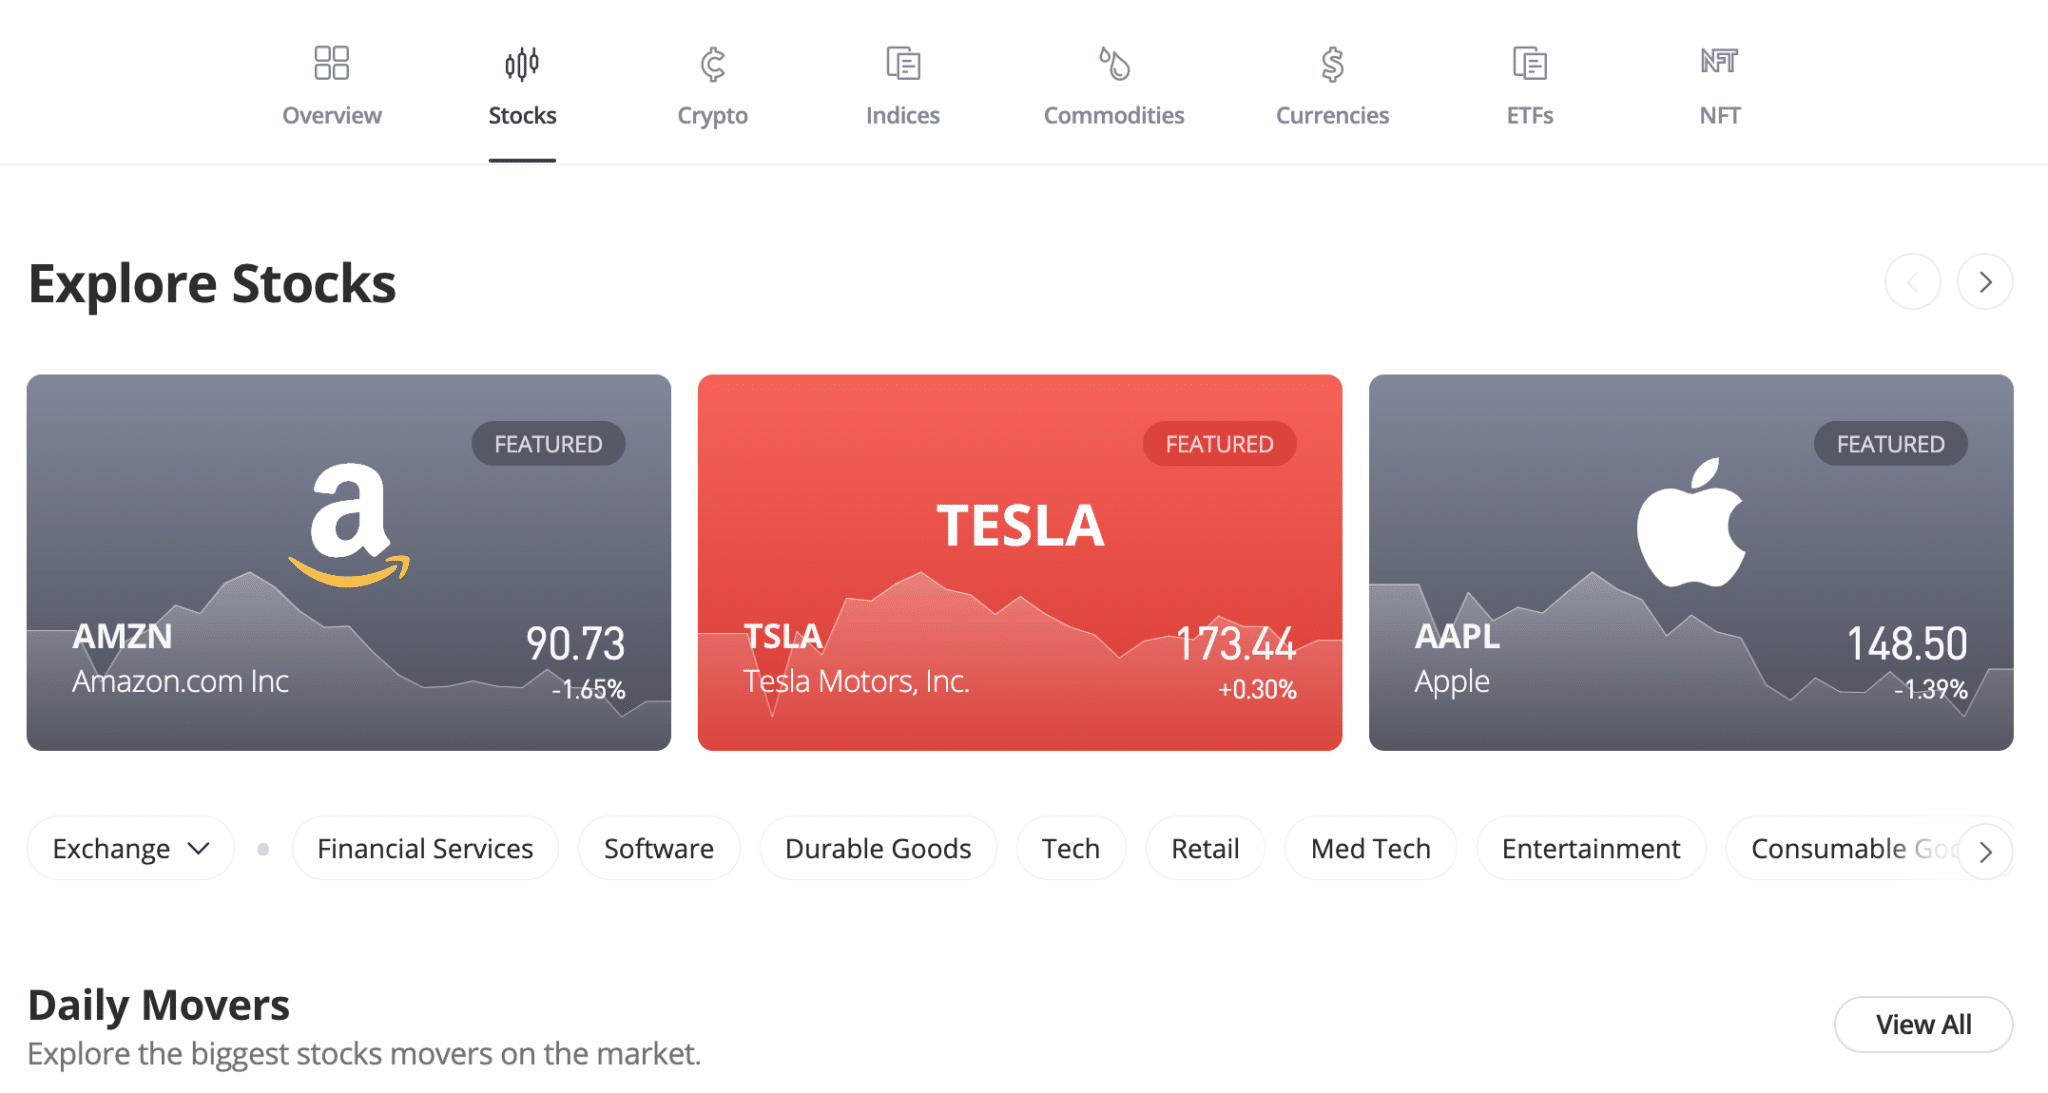Viewport: 2048px width, 1093px height.
Task: Click the Overview grid icon
Action: click(331, 63)
